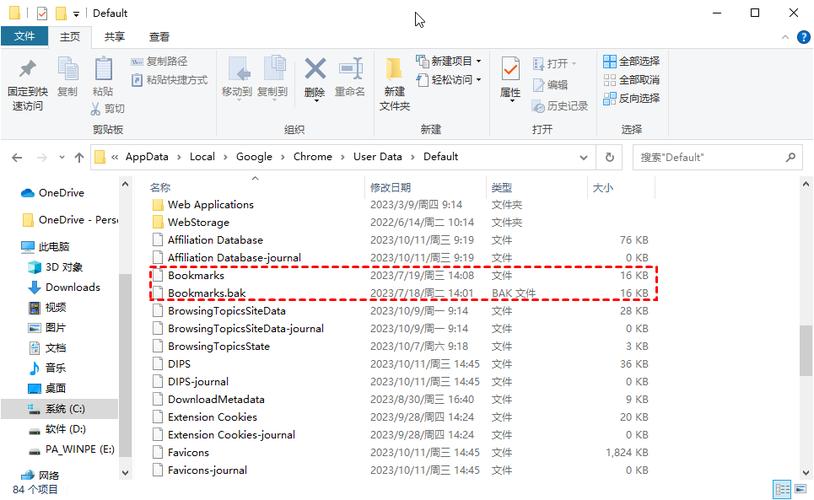
Task: Select the PA_WINPE (E:) drive
Action: tap(71, 449)
